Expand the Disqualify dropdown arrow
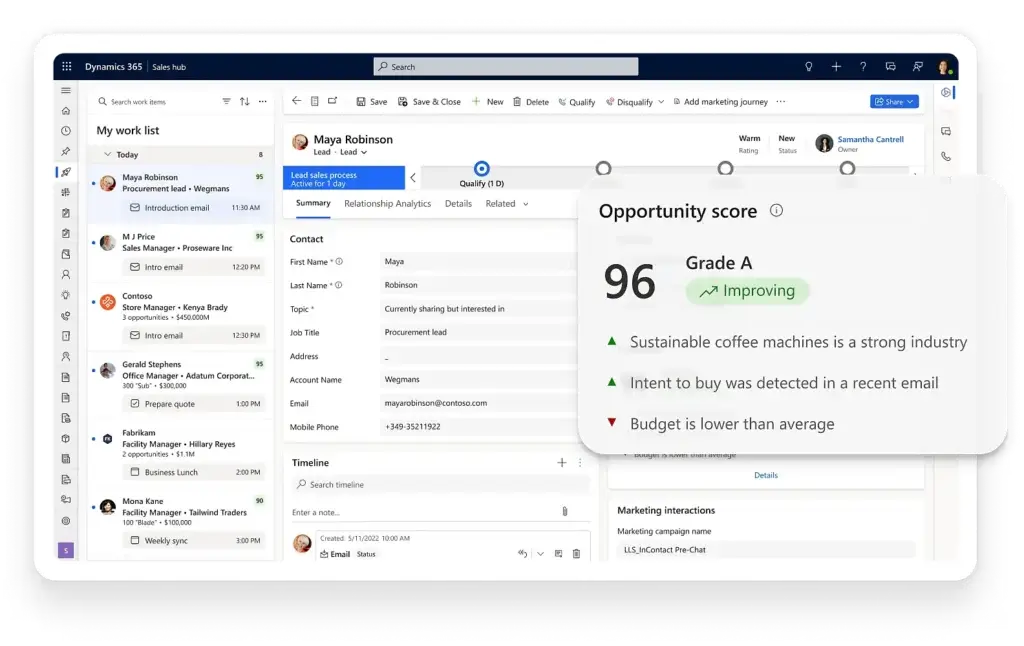 [661, 102]
